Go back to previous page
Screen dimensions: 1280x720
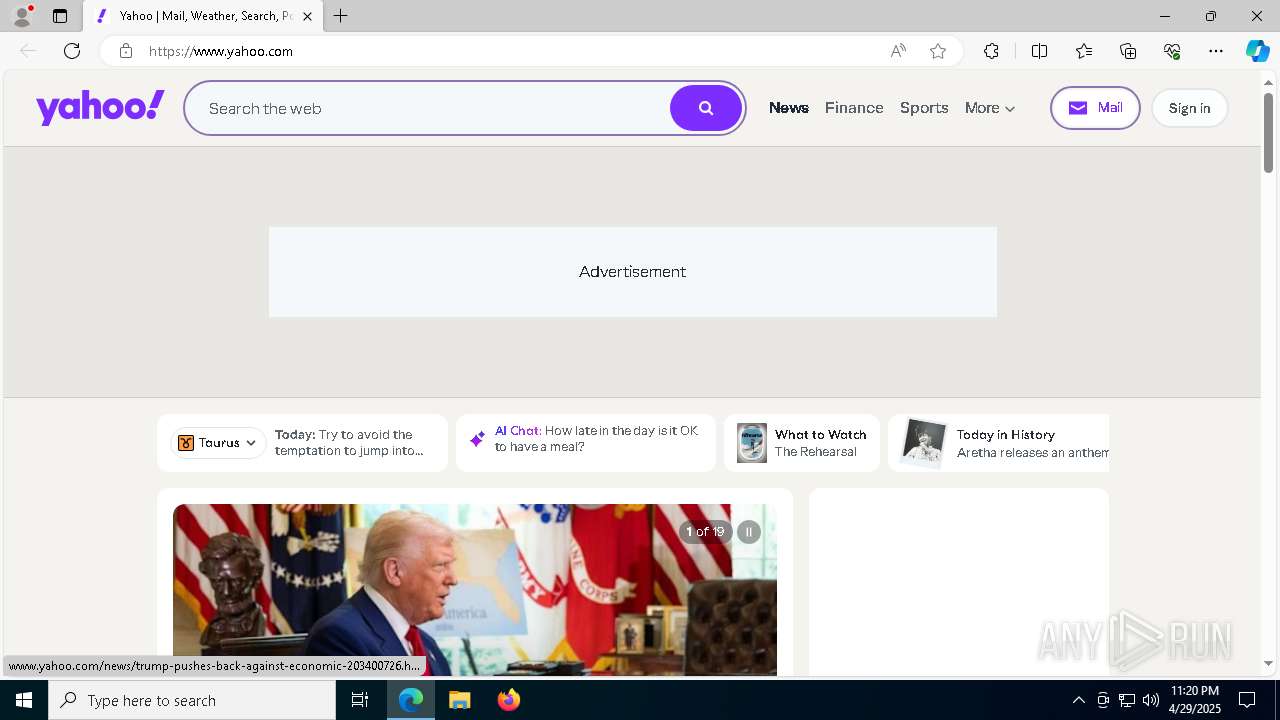28,51
